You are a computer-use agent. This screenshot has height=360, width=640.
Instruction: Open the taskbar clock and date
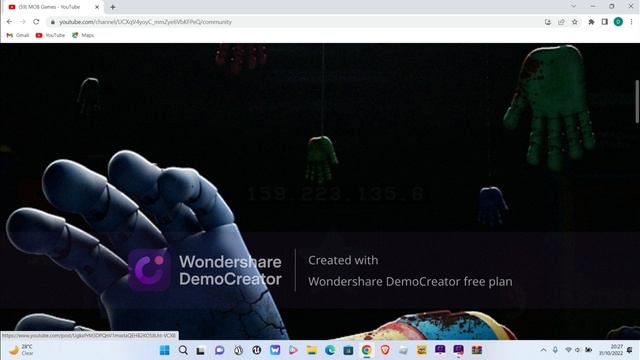611,350
